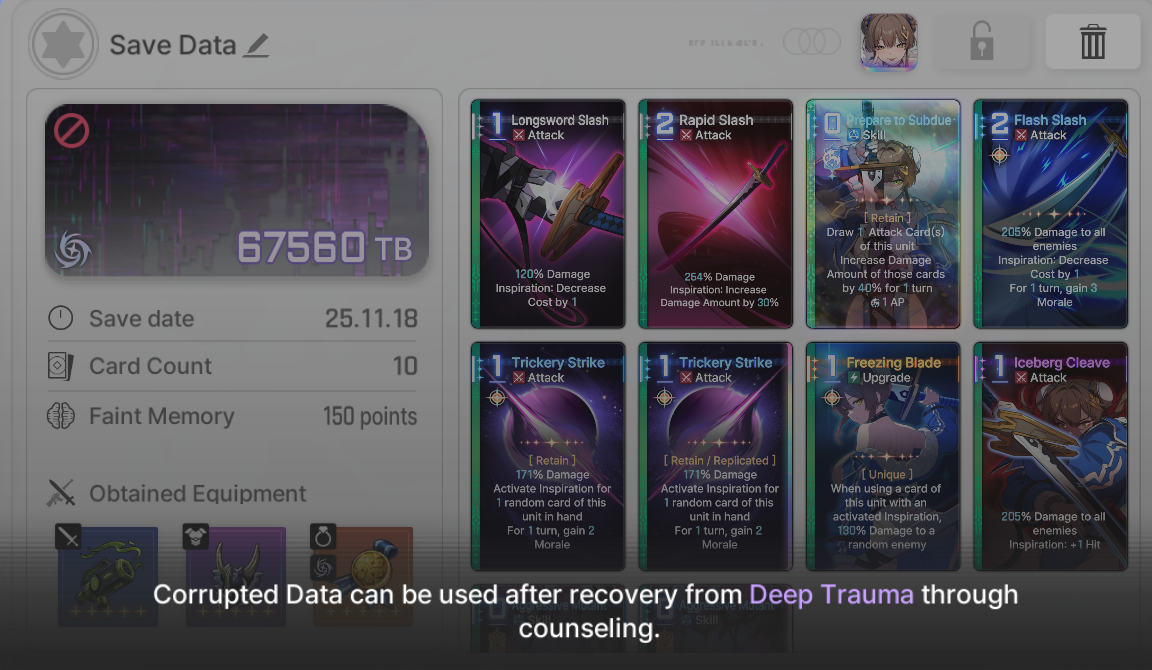Open the Flash Slash card
Viewport: 1152px width, 670px height.
point(1051,214)
